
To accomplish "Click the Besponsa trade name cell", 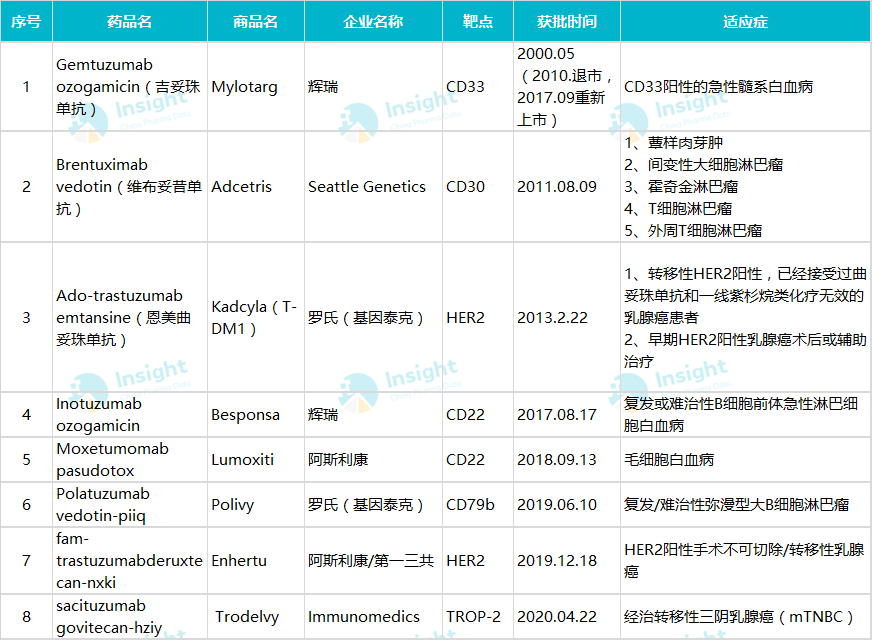I will [256, 415].
